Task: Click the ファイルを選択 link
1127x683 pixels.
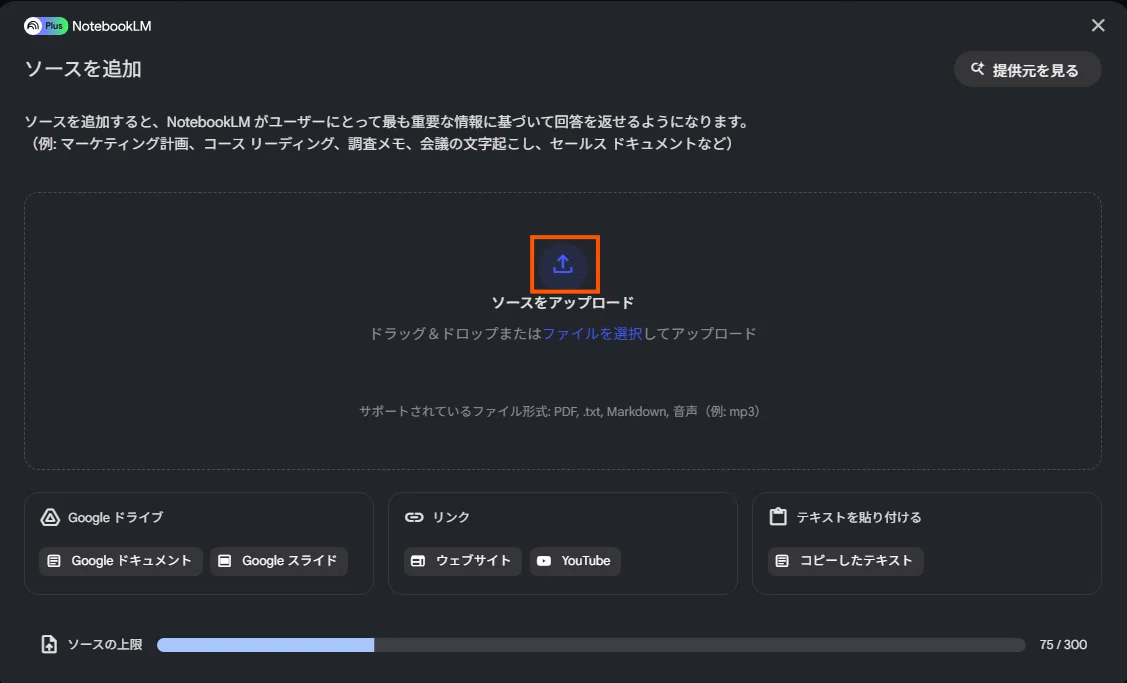Action: pyautogui.click(x=592, y=334)
